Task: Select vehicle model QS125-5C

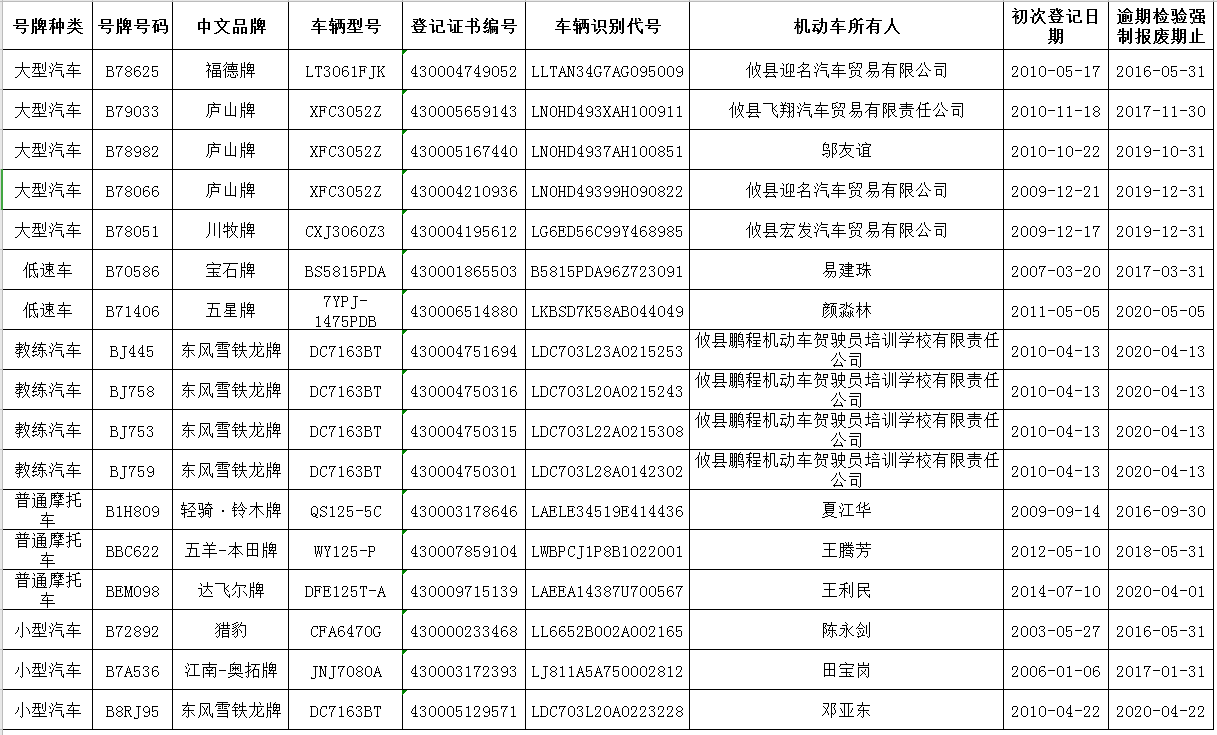Action: pyautogui.click(x=345, y=511)
